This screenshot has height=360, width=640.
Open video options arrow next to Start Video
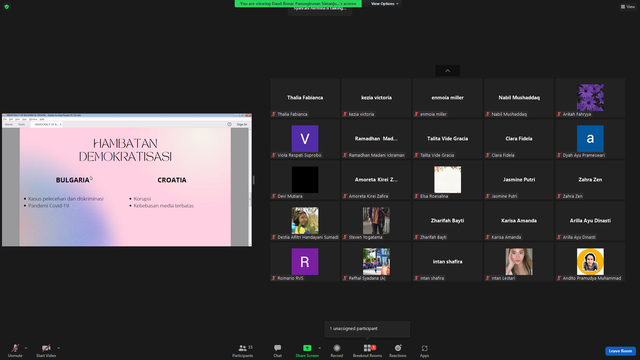[59, 348]
